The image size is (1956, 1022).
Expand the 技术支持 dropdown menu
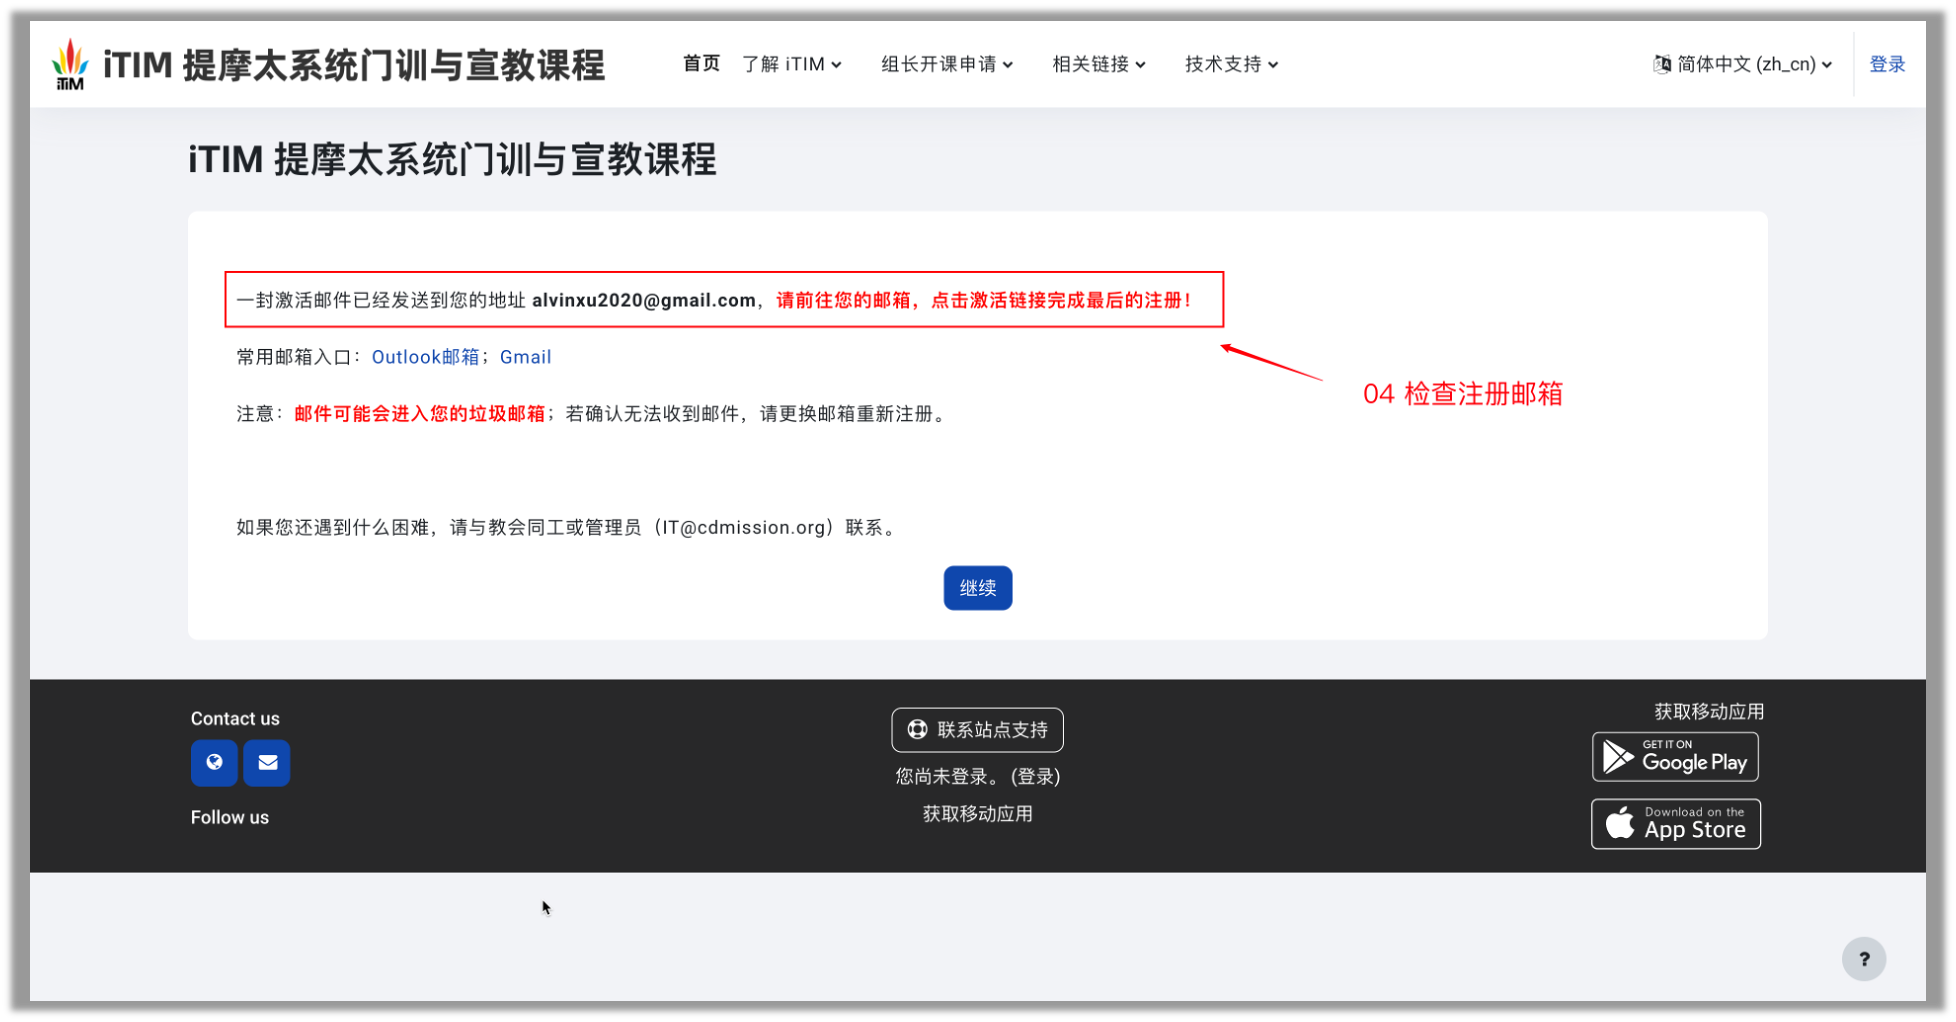click(1231, 64)
